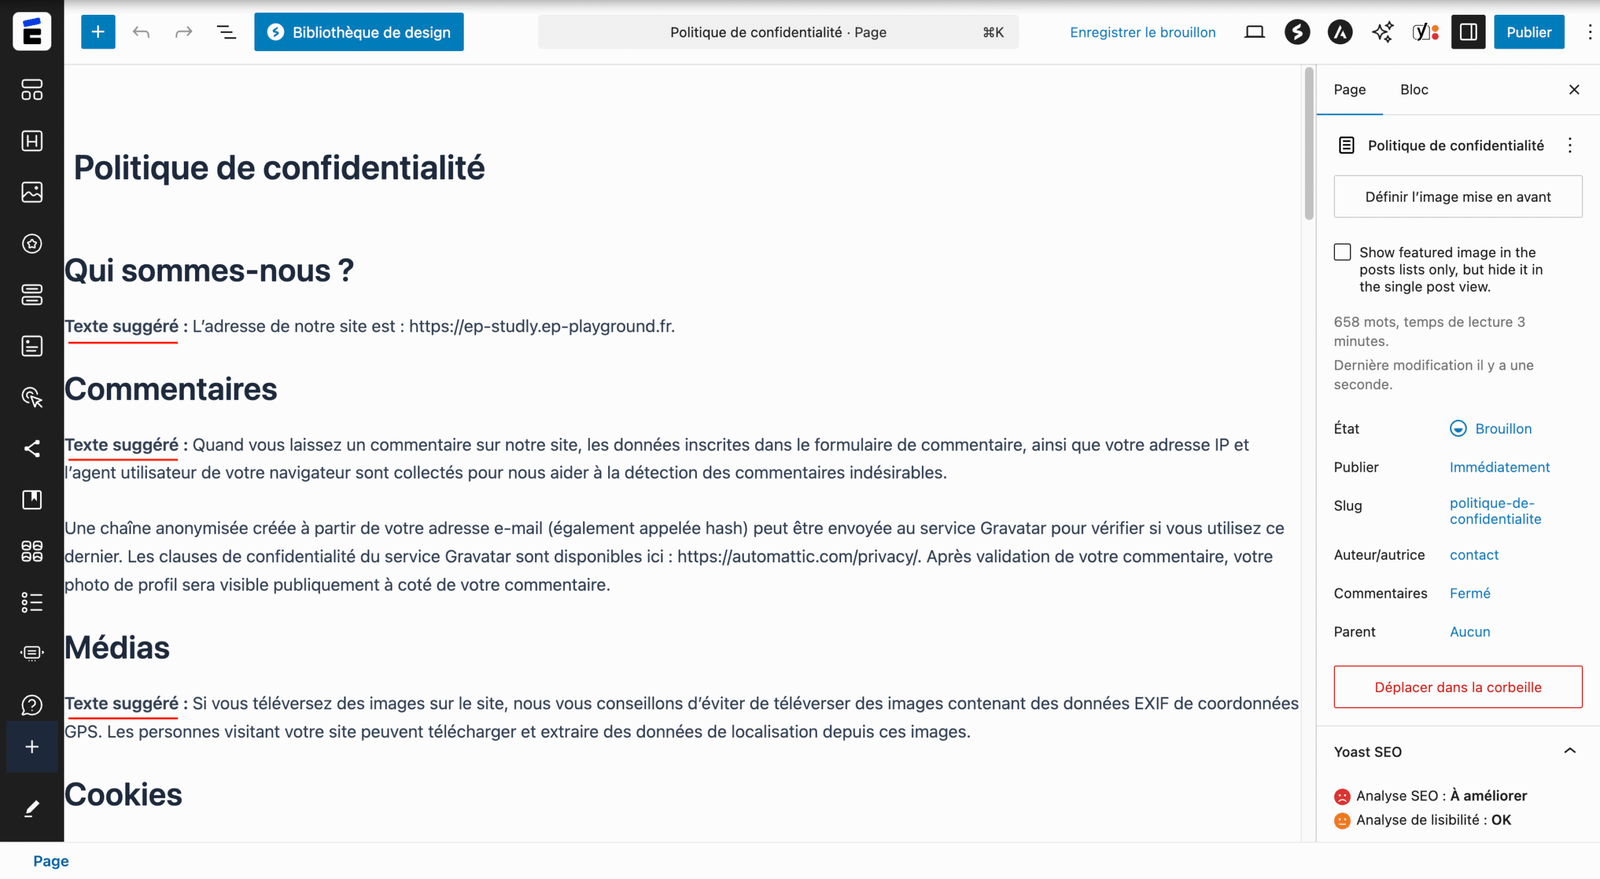This screenshot has height=879, width=1600.
Task: Open the Astra settings icon
Action: tap(1339, 32)
